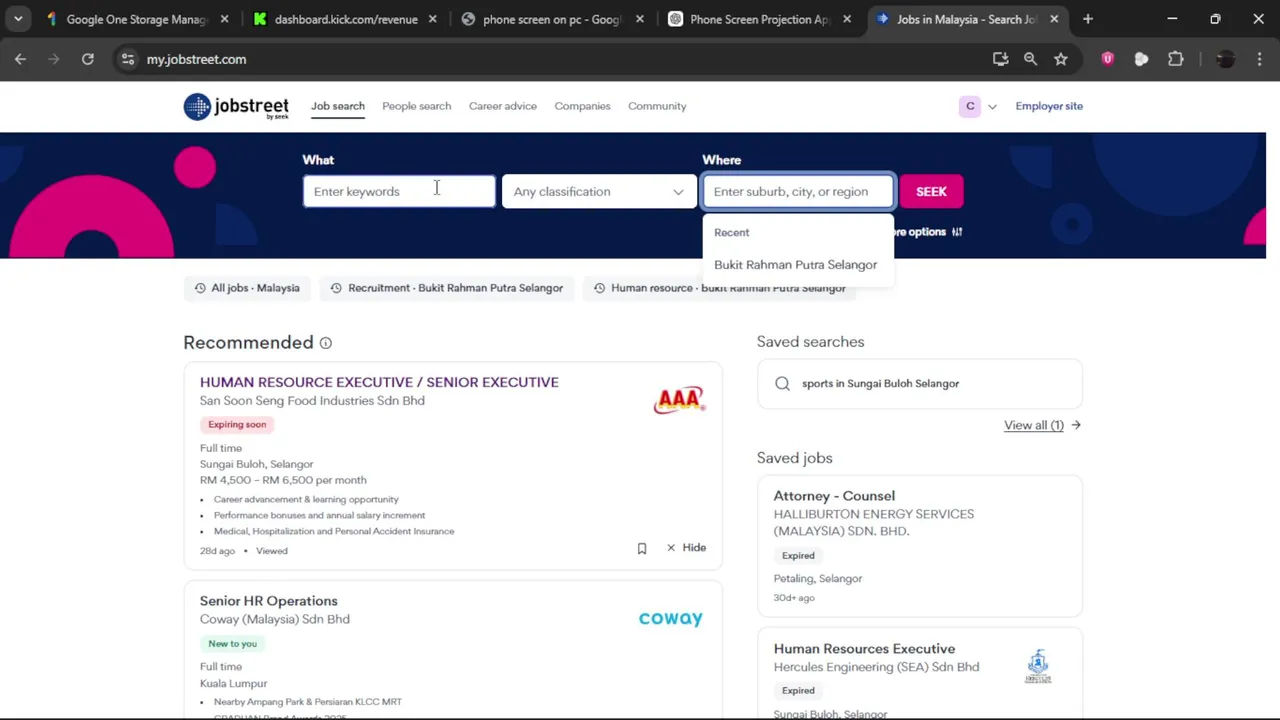Viewport: 1280px width, 720px height.
Task: Click the sliders icon beside more options
Action: coord(957,232)
